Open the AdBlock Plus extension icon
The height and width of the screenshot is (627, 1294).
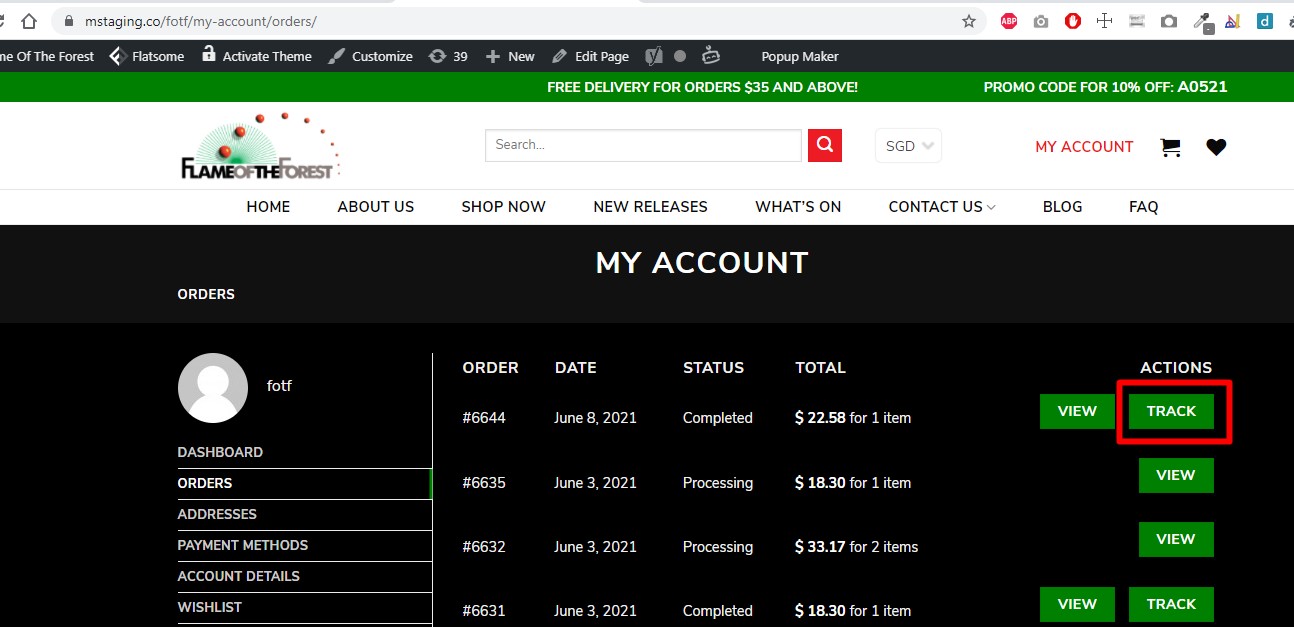pyautogui.click(x=1009, y=21)
